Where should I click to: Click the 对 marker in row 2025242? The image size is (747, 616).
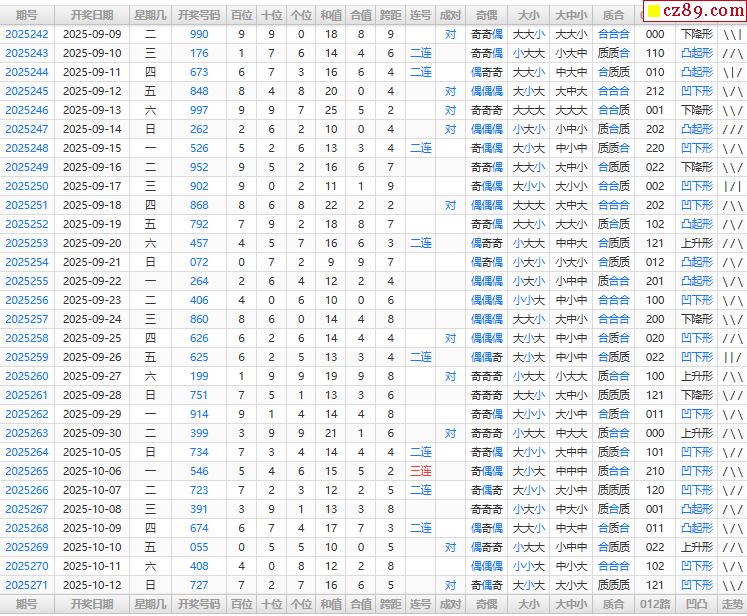coord(451,34)
